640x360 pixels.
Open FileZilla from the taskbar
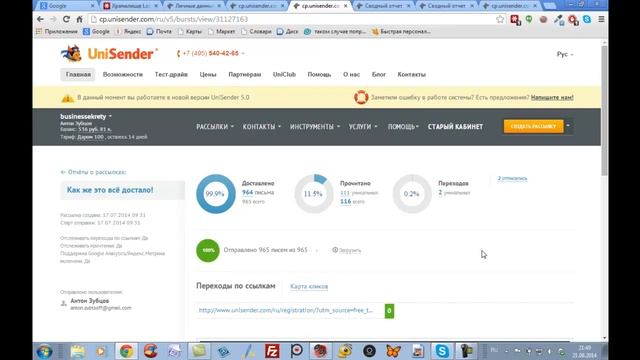pyautogui.click(x=272, y=351)
